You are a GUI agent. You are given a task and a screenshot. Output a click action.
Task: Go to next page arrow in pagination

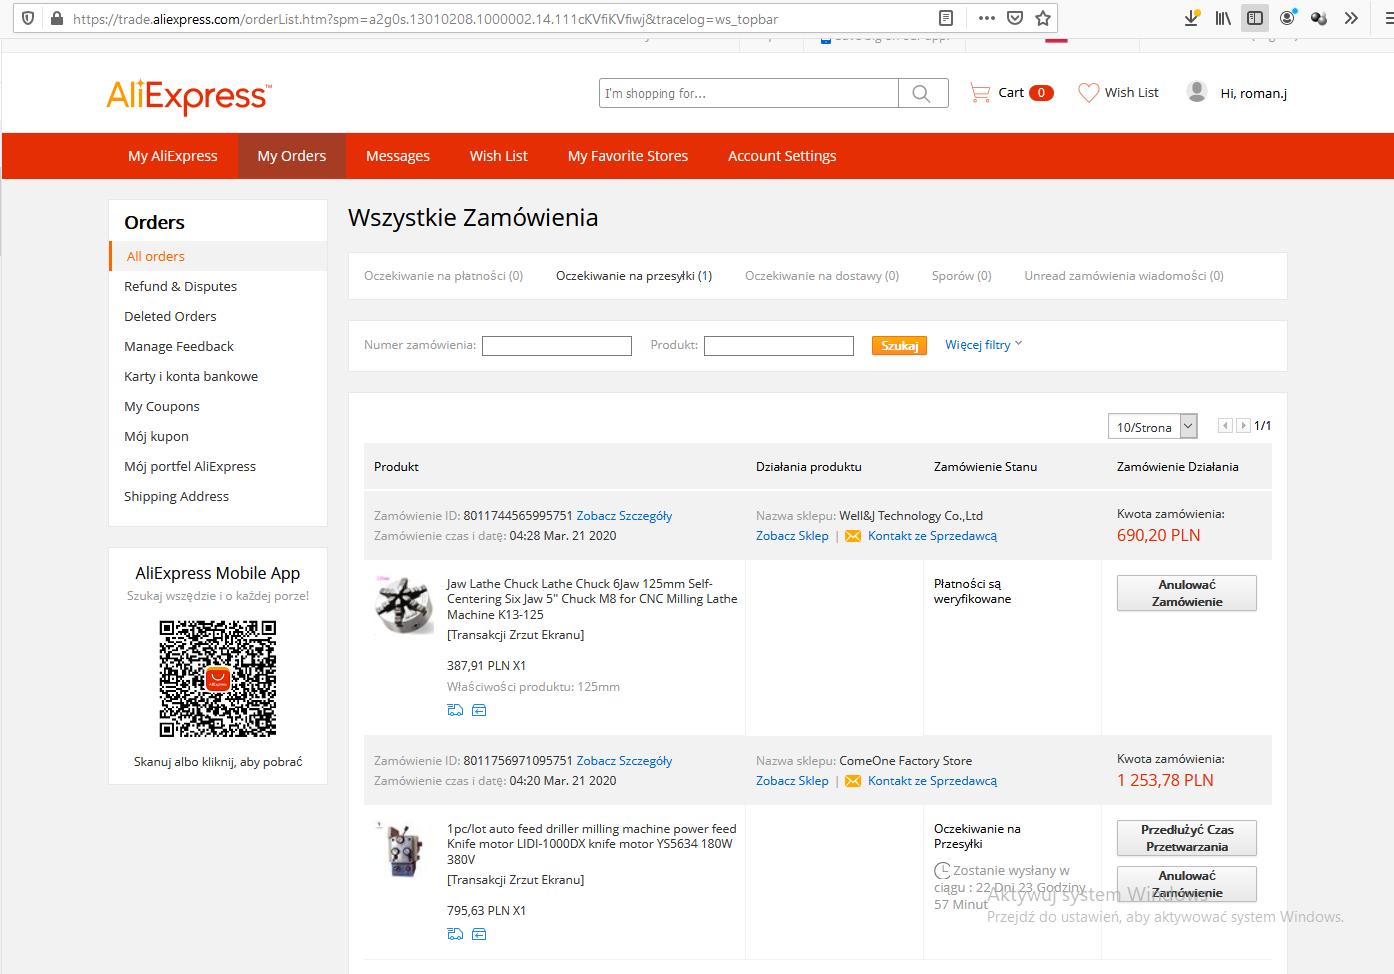(x=1243, y=426)
